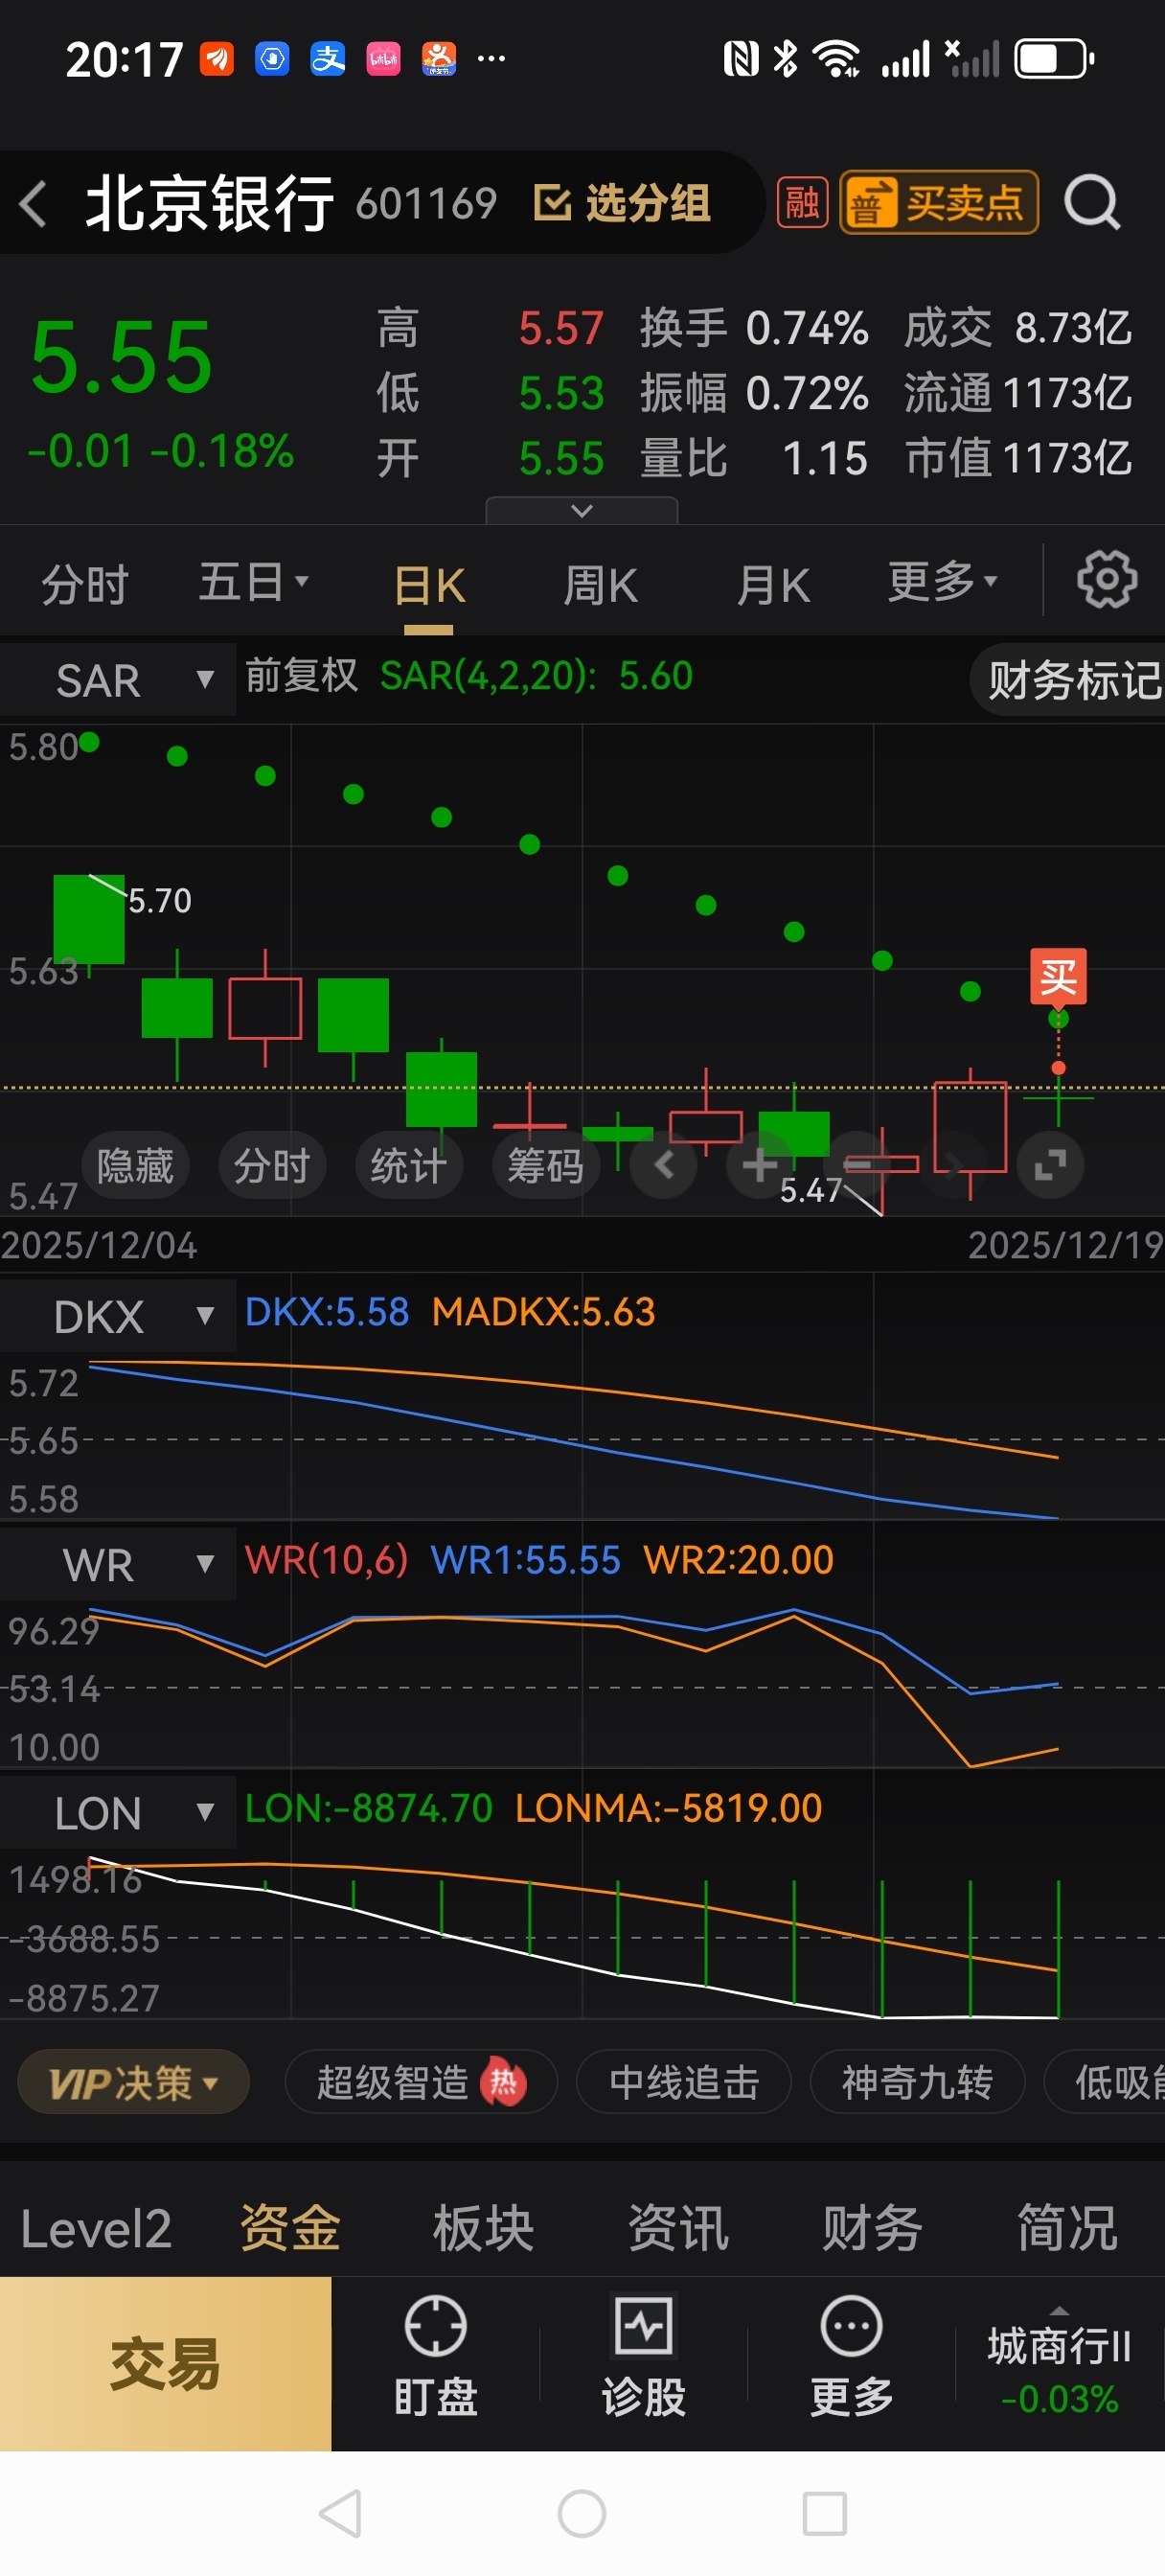The height and width of the screenshot is (2576, 1165).
Task: Tap the WR2:20.00 indicator value
Action: pyautogui.click(x=738, y=1559)
